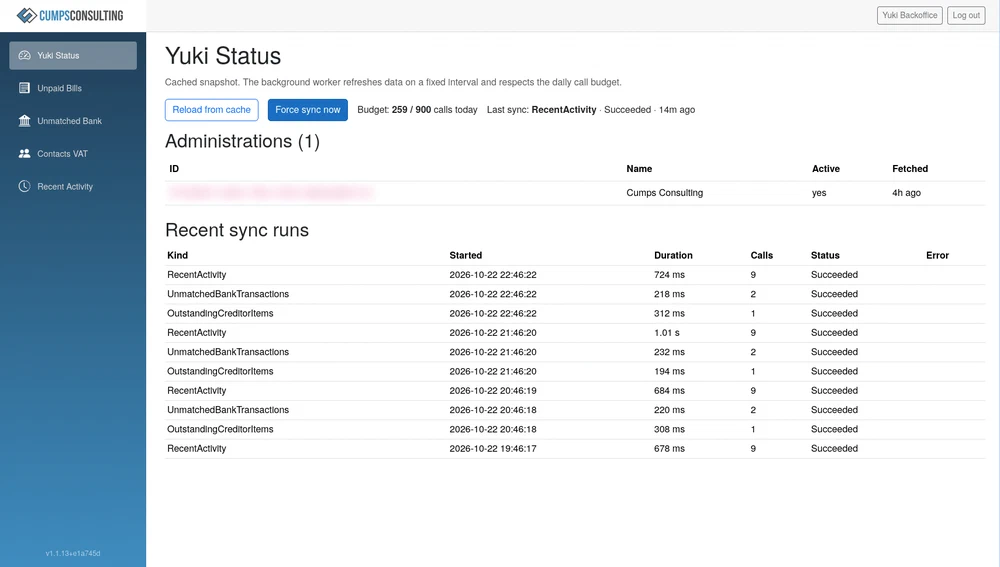Click the Yuki Status gauge icon
1000x567 pixels.
(x=24, y=55)
